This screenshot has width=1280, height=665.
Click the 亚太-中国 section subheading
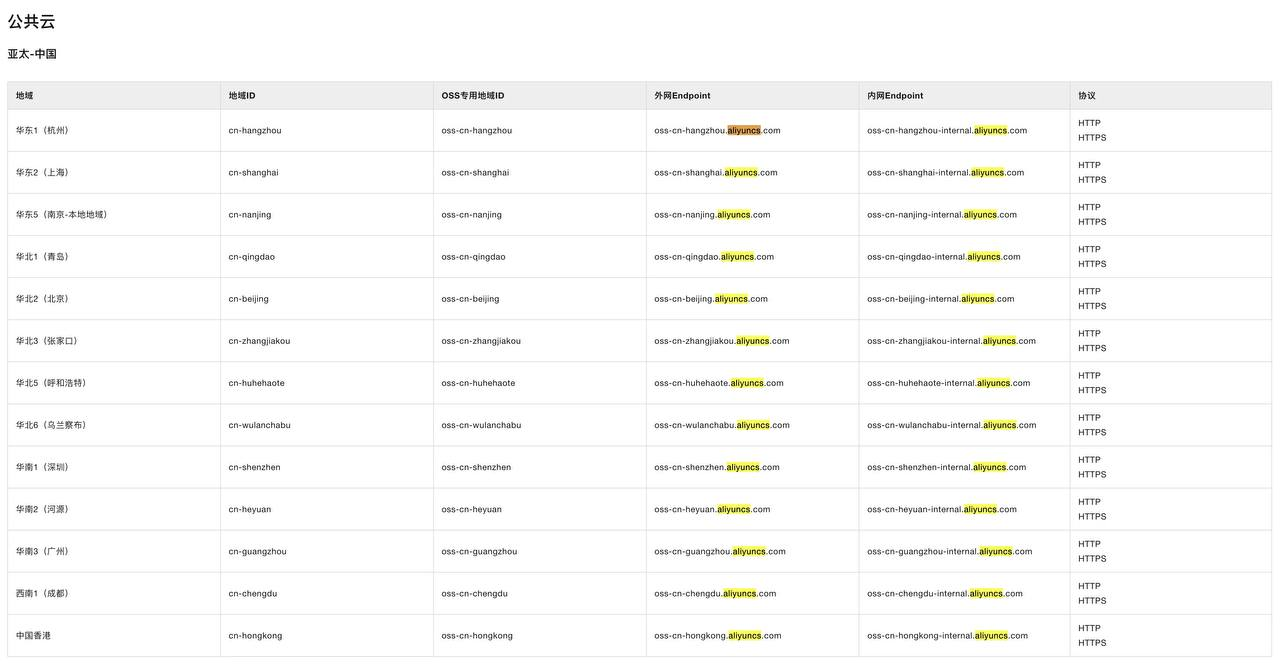coord(32,54)
